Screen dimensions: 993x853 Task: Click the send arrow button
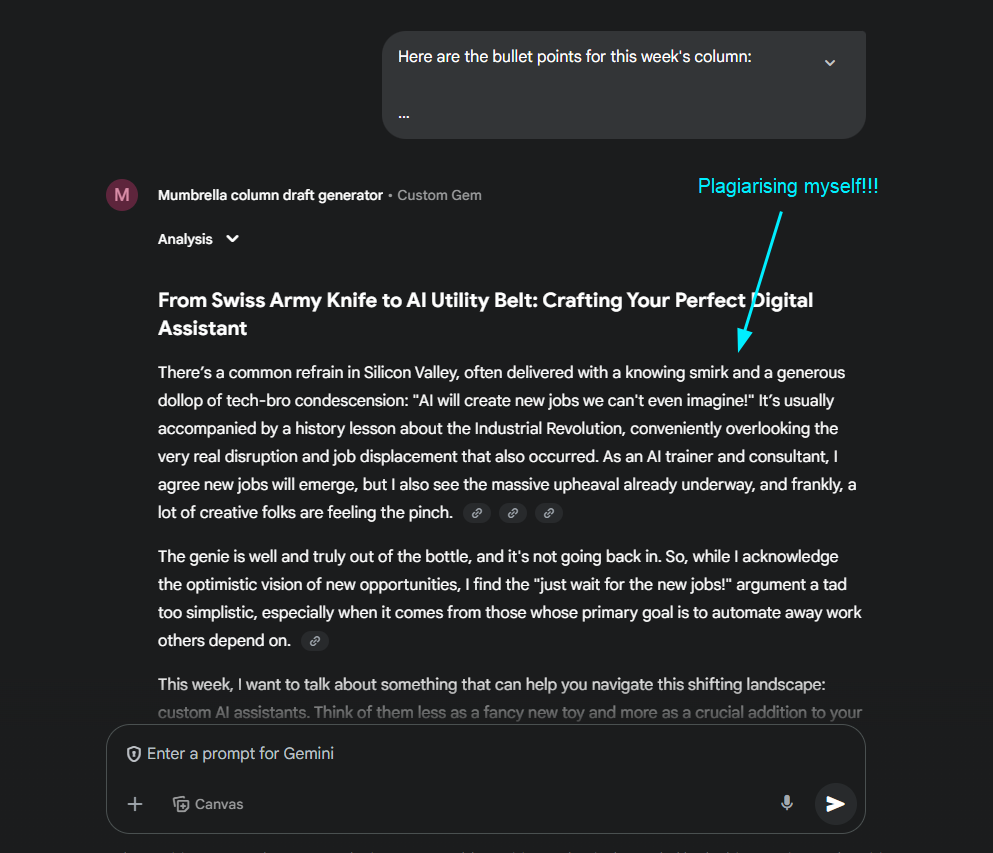coord(835,804)
